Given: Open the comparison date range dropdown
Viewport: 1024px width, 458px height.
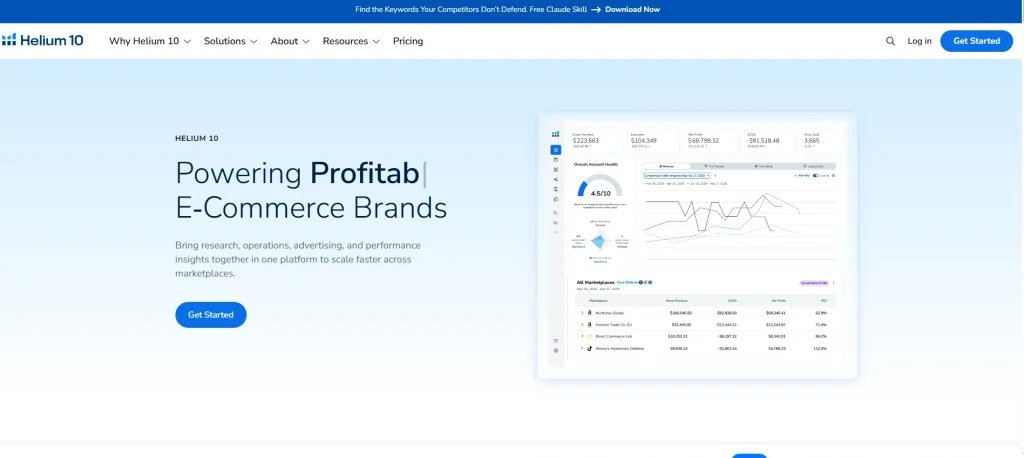Looking at the screenshot, I should (677, 176).
